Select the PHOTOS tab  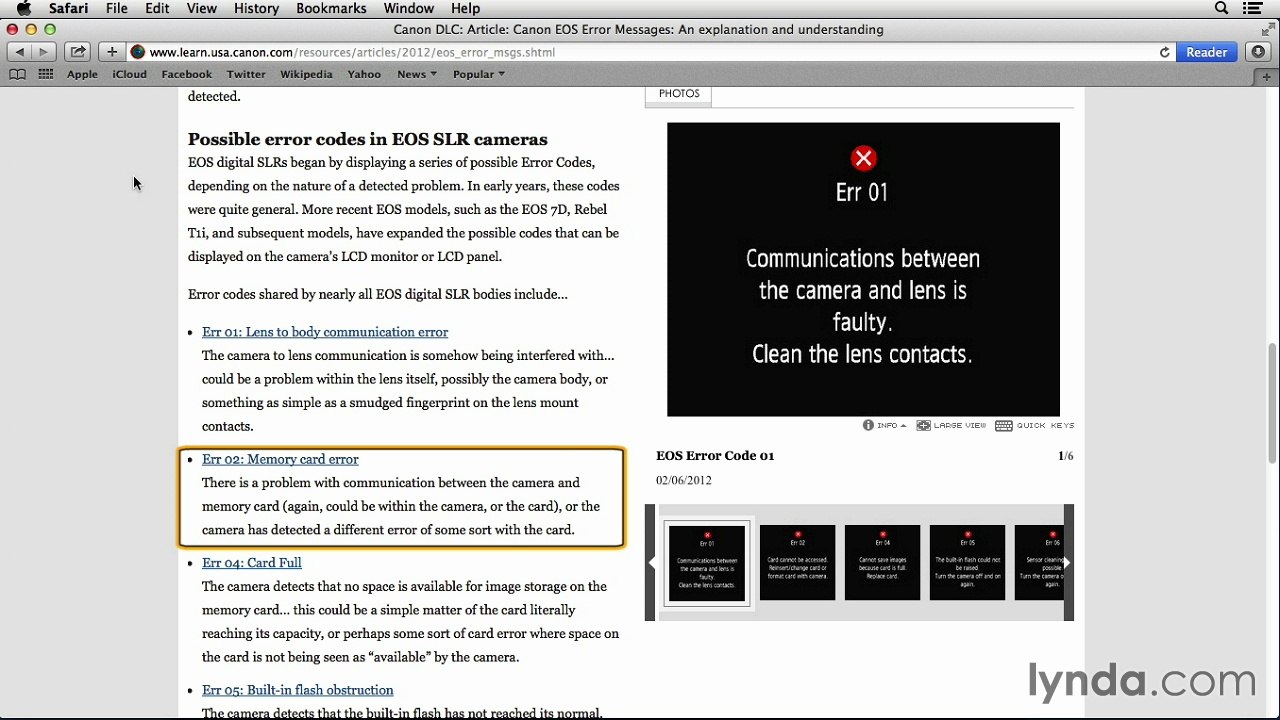[x=679, y=94]
